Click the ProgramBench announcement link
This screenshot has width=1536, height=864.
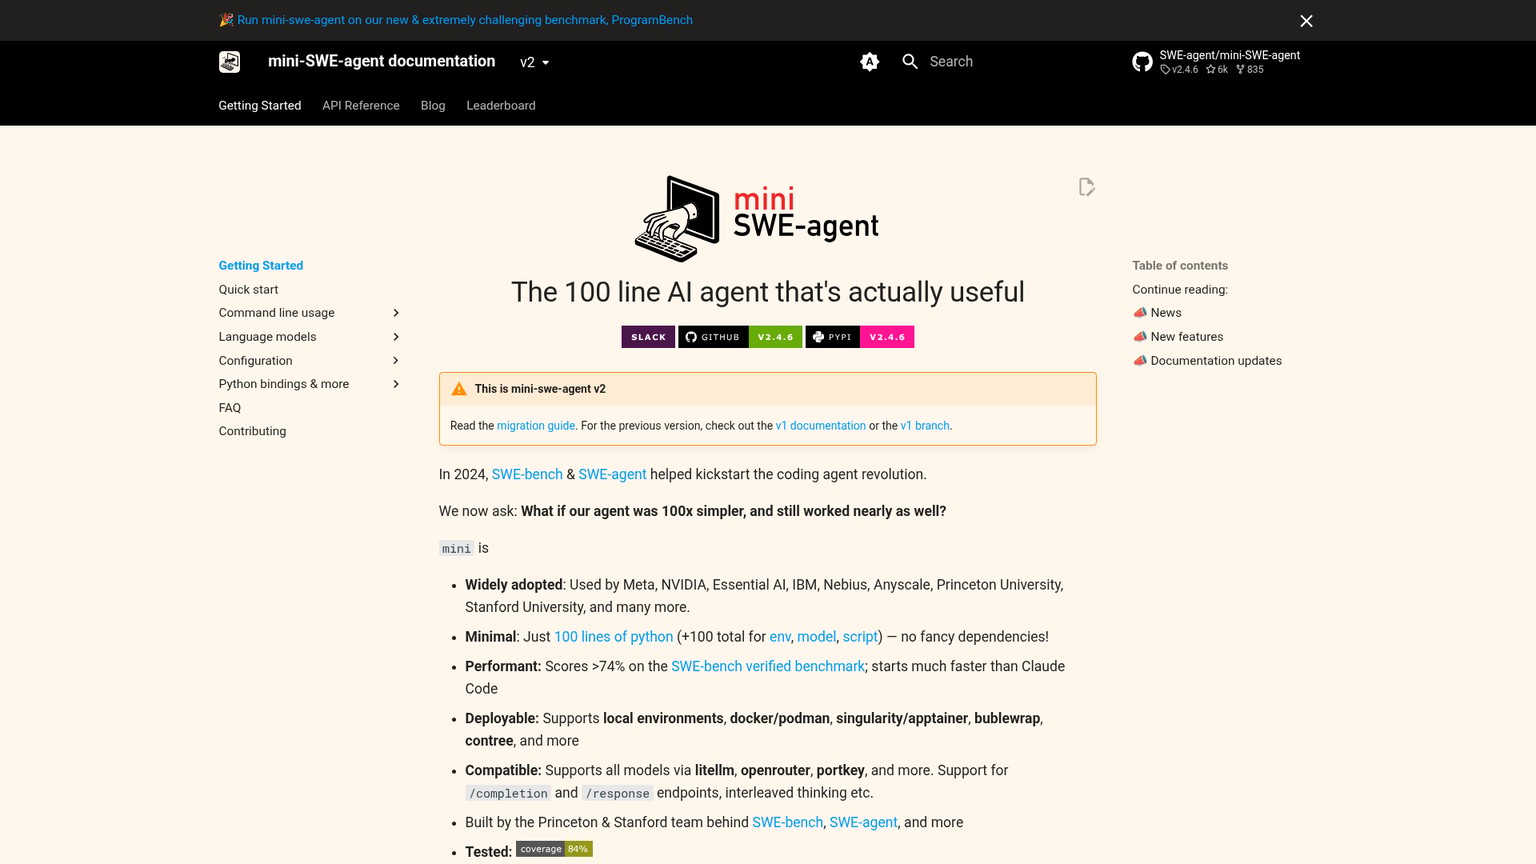point(465,20)
